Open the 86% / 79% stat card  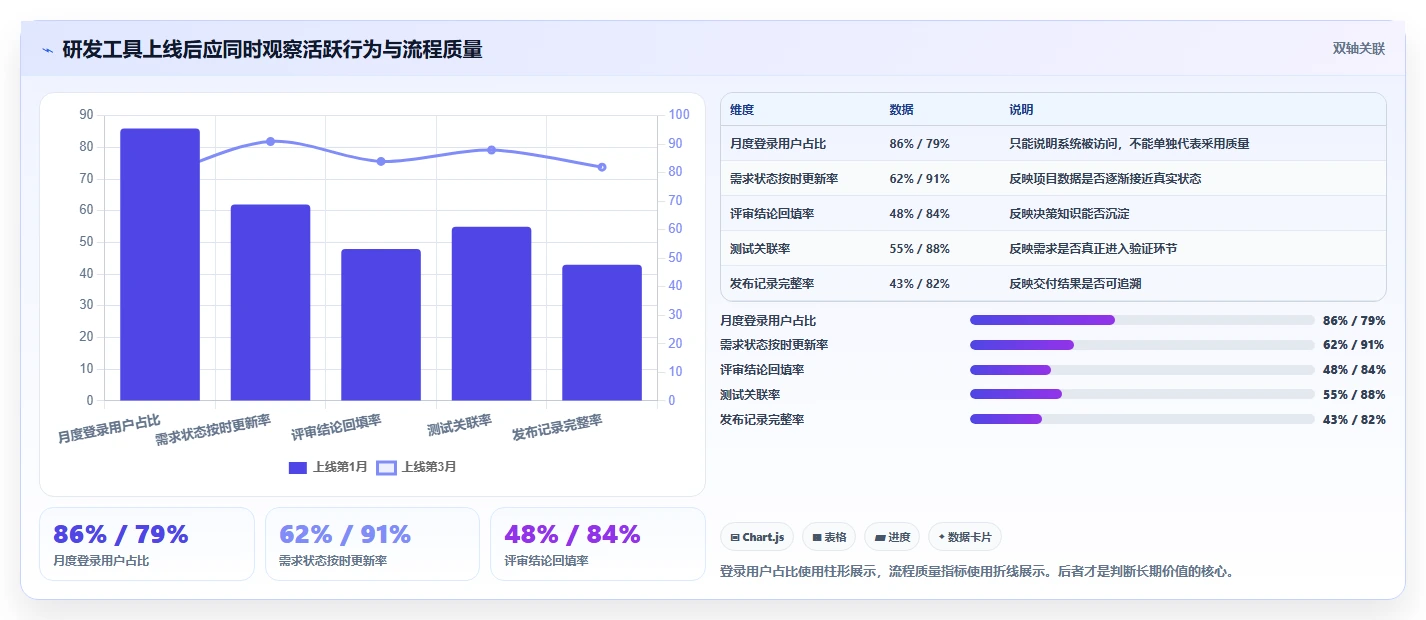pos(147,544)
